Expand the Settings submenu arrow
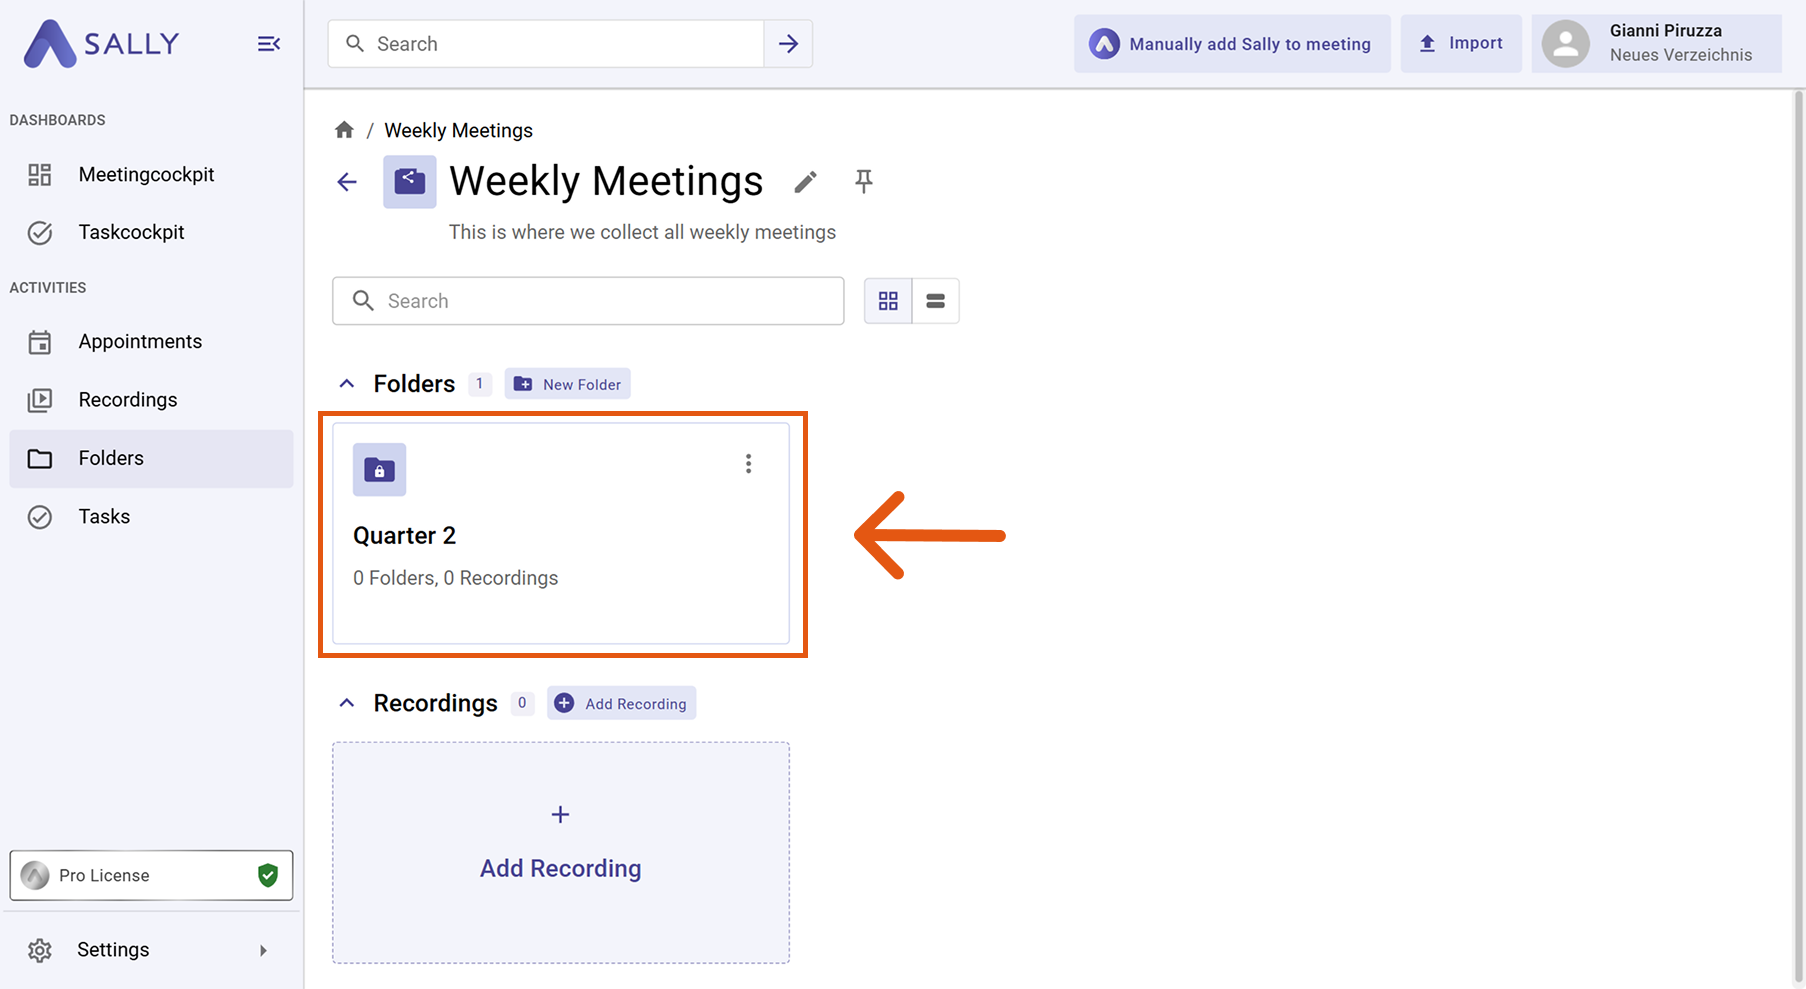 (x=263, y=950)
